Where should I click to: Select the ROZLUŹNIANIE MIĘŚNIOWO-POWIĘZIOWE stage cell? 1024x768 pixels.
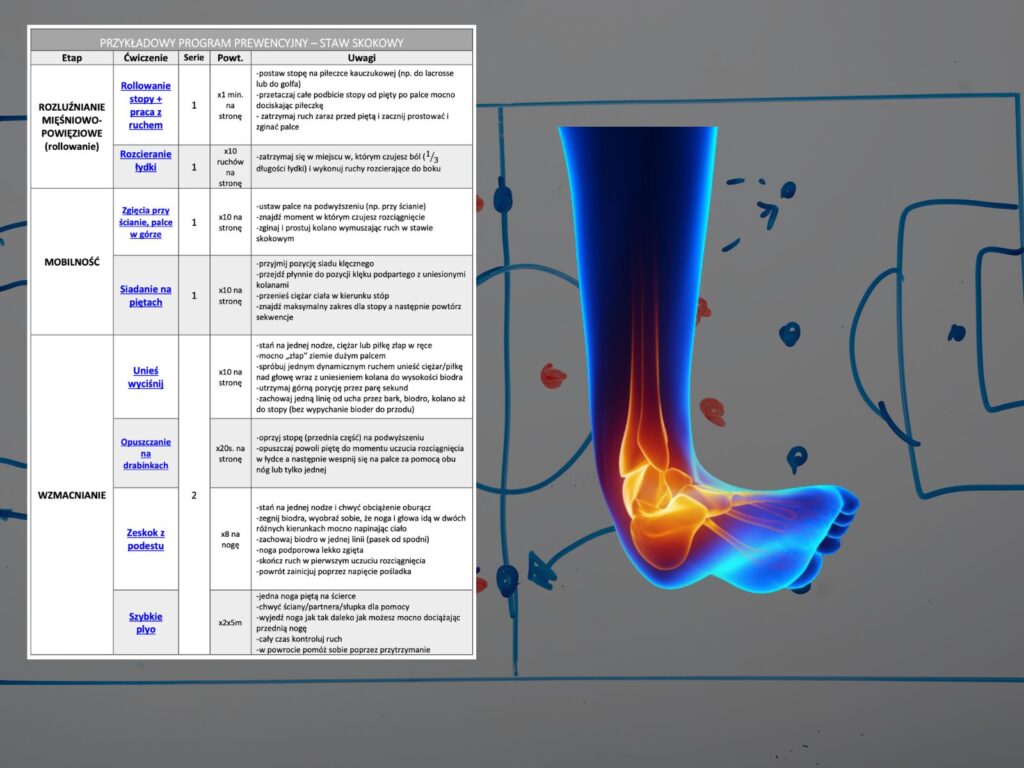(x=71, y=126)
